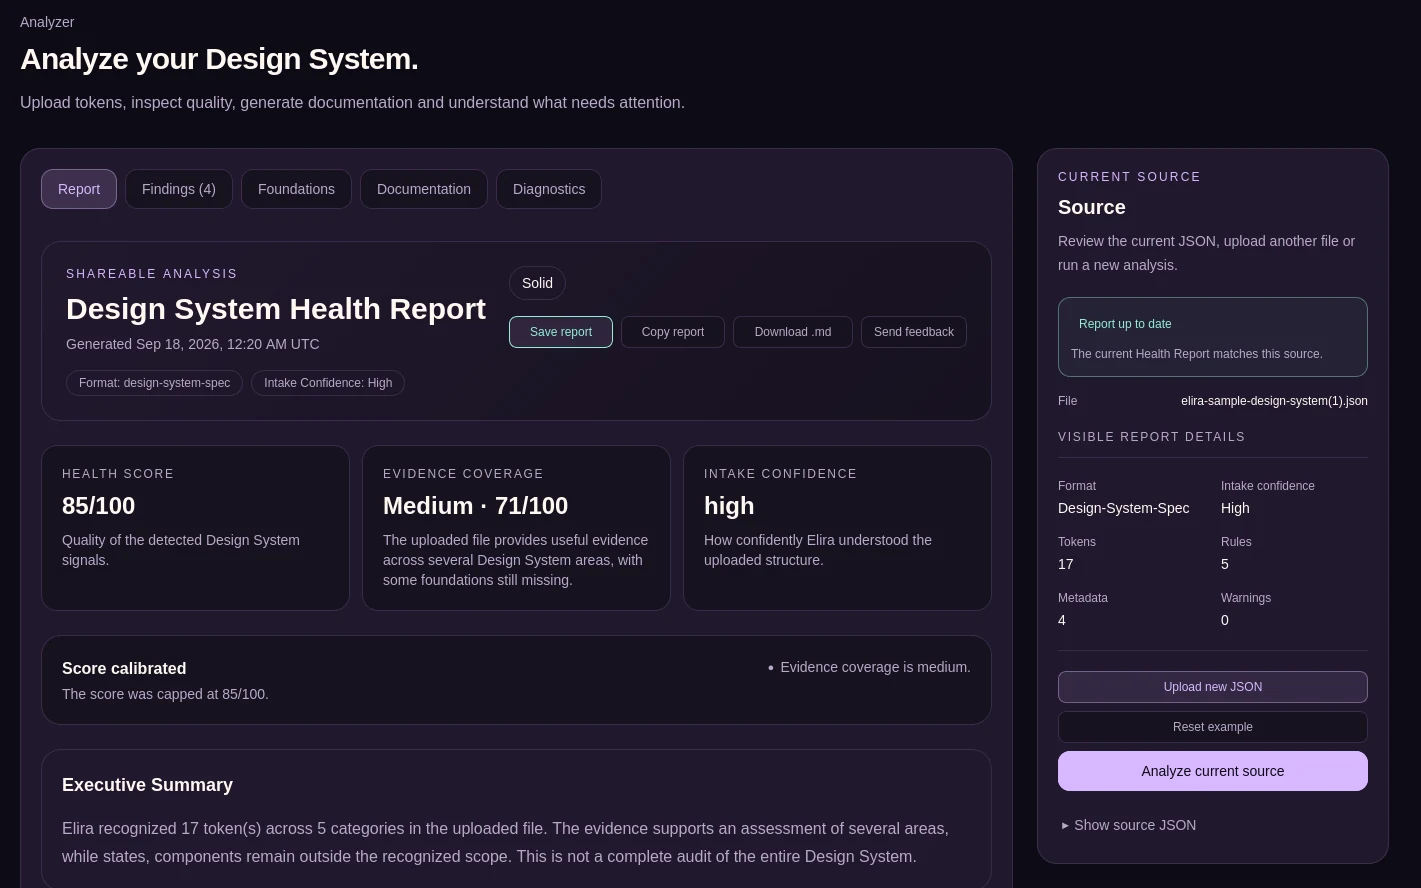1421x888 pixels.
Task: Click Reset example button
Action: pyautogui.click(x=1213, y=727)
